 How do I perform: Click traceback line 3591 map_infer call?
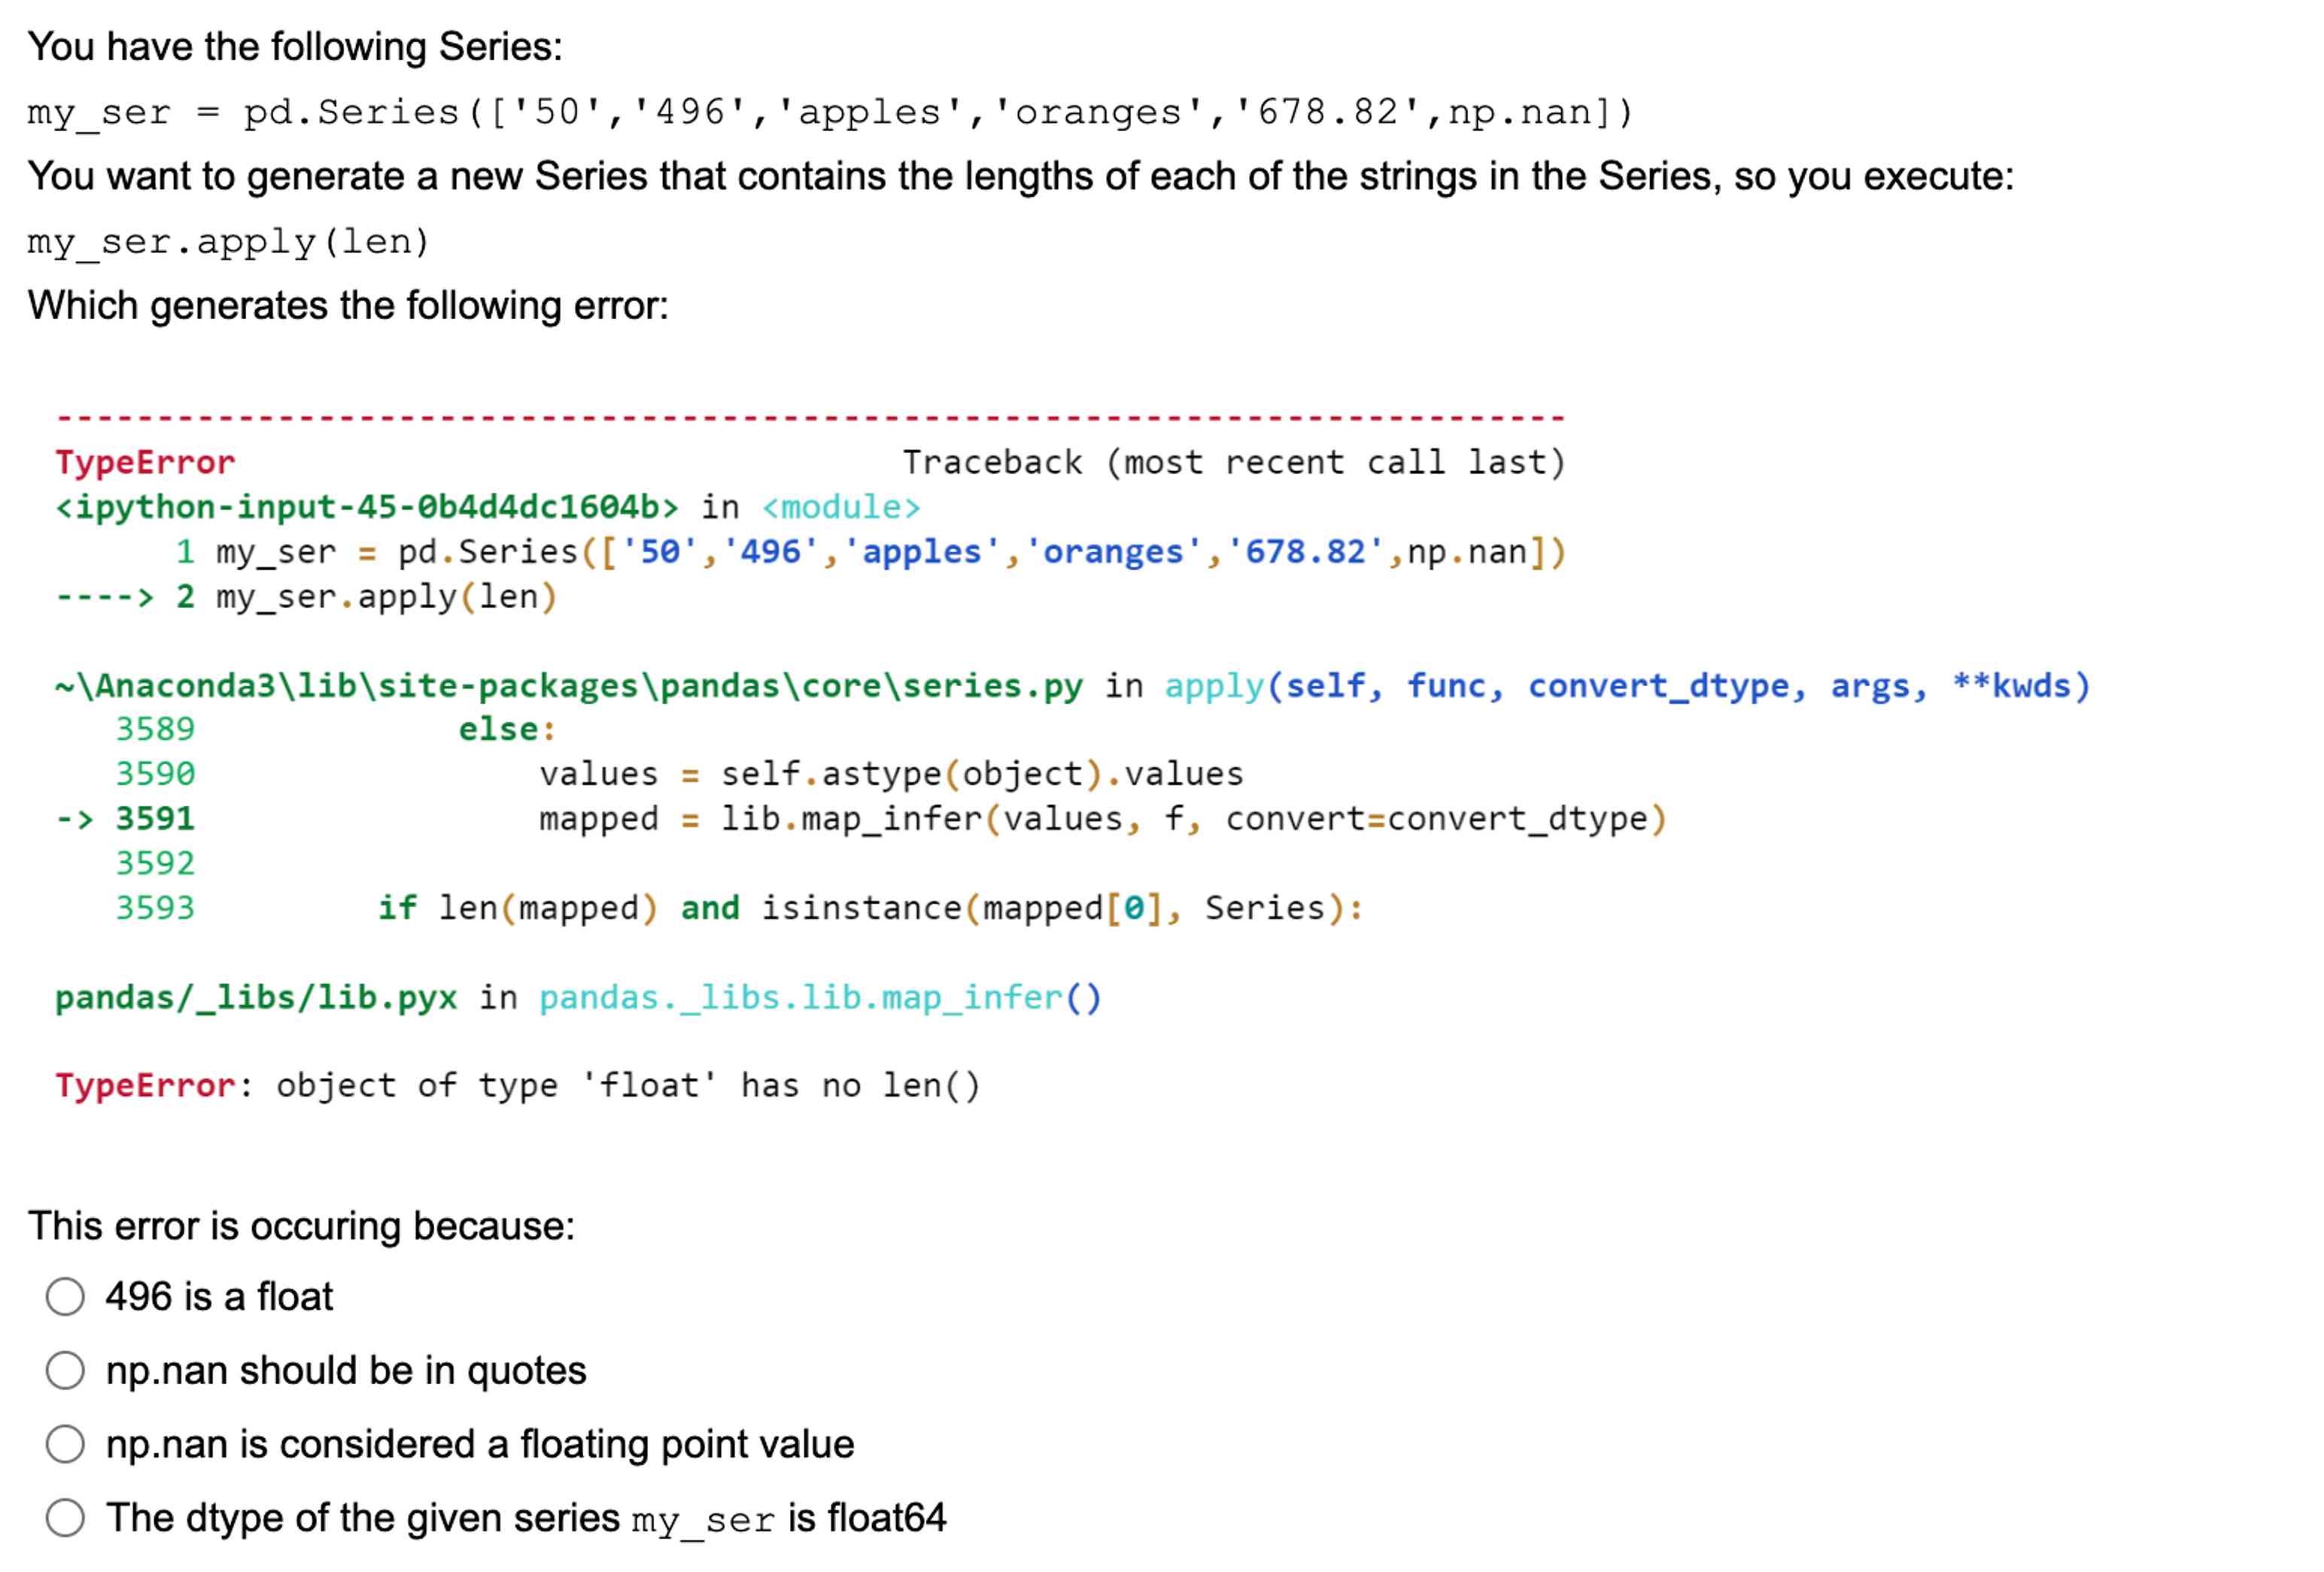pos(1102,819)
